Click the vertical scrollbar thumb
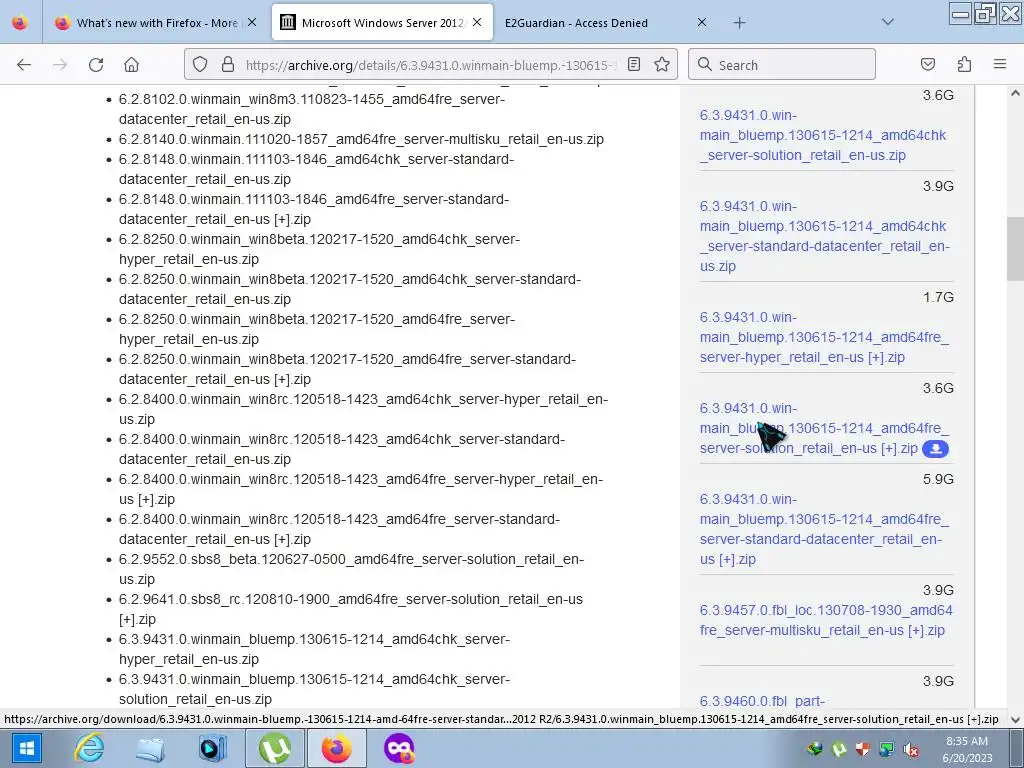Screen dimensions: 1024x768 (x=1015, y=248)
